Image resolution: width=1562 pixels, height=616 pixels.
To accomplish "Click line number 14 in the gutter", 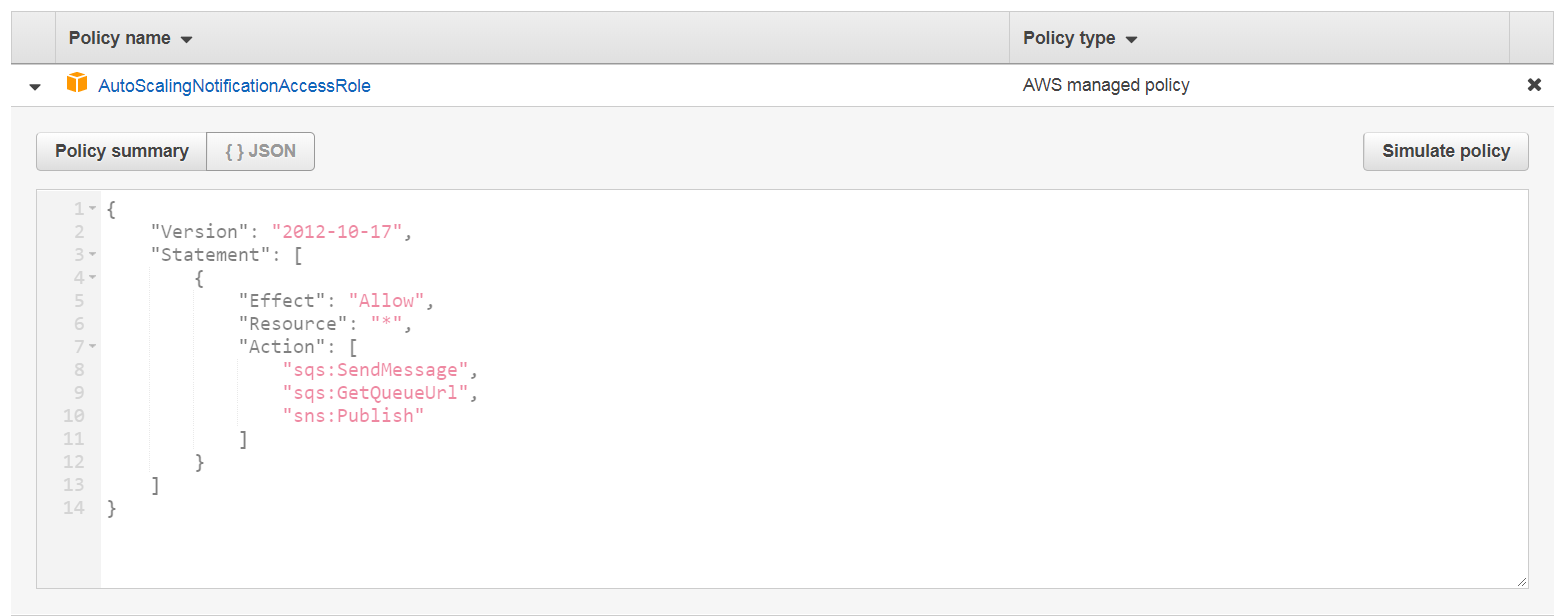I will pyautogui.click(x=74, y=508).
